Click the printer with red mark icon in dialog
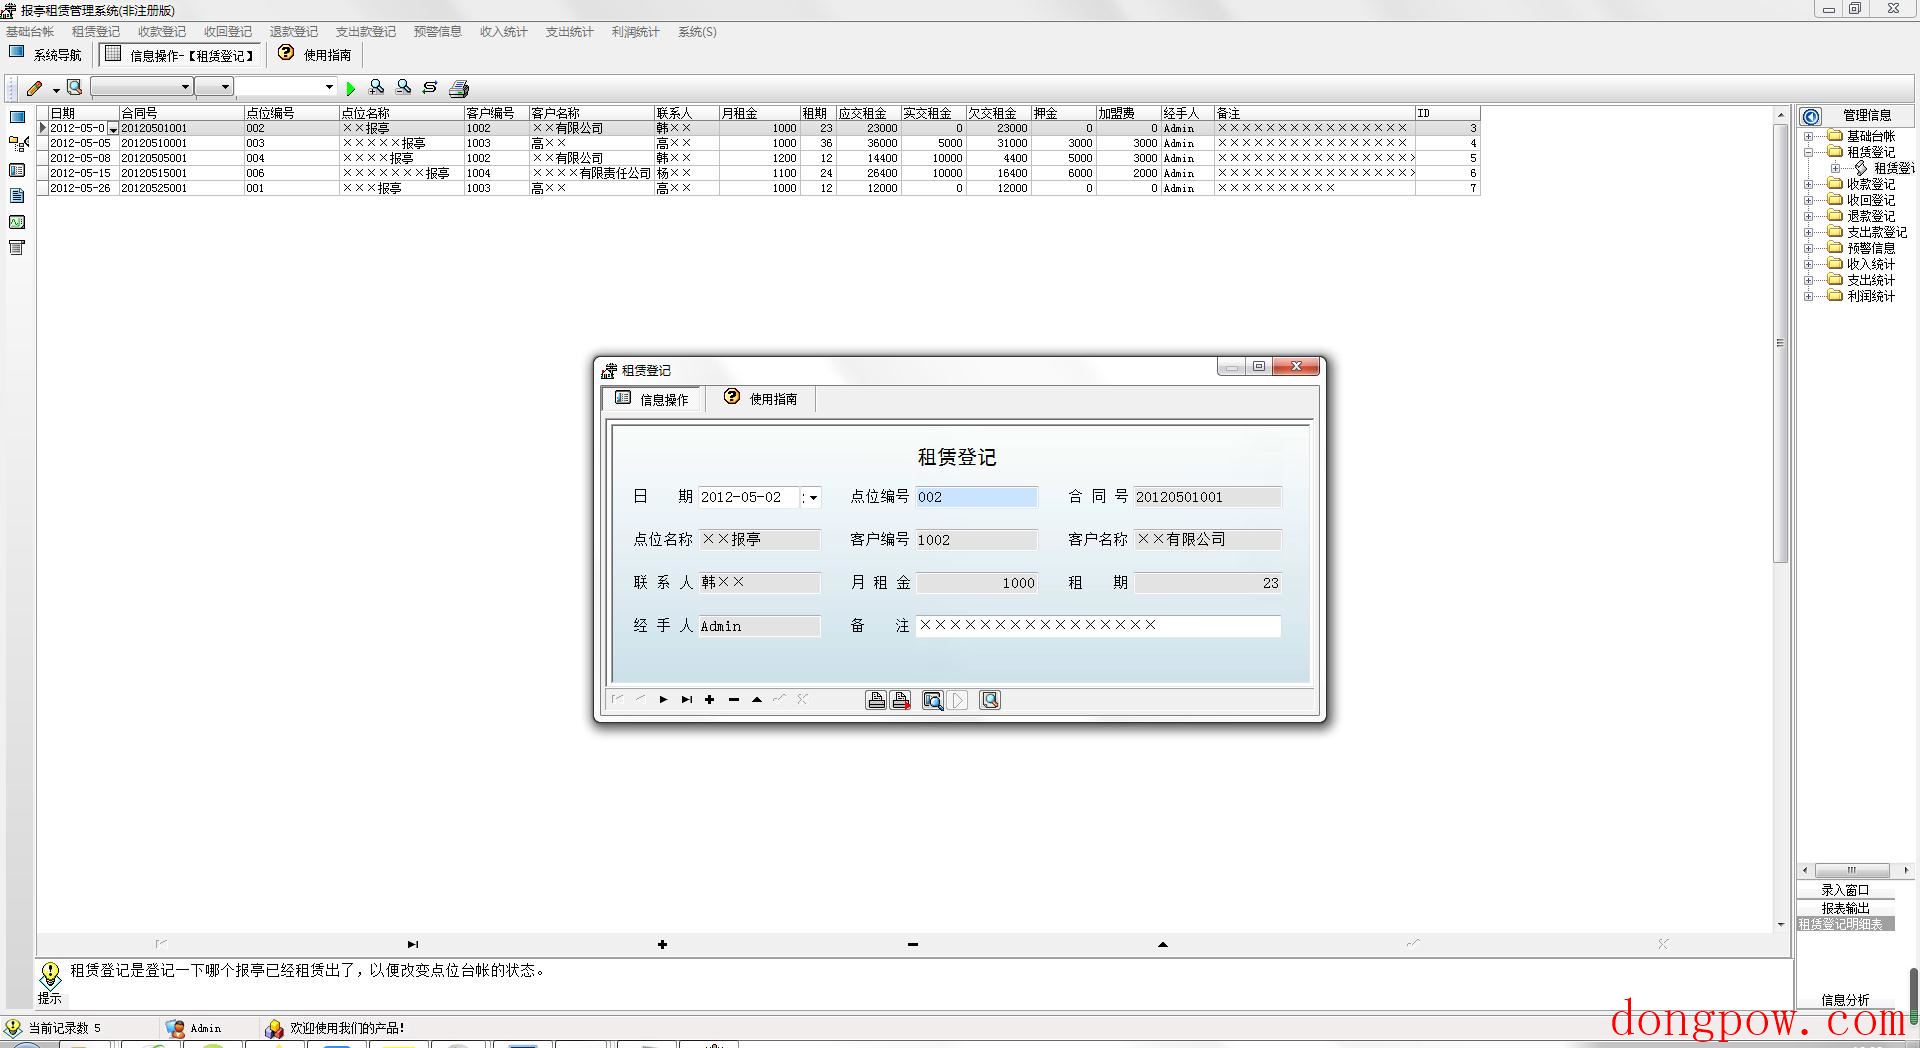The width and height of the screenshot is (1920, 1048). pos(901,700)
